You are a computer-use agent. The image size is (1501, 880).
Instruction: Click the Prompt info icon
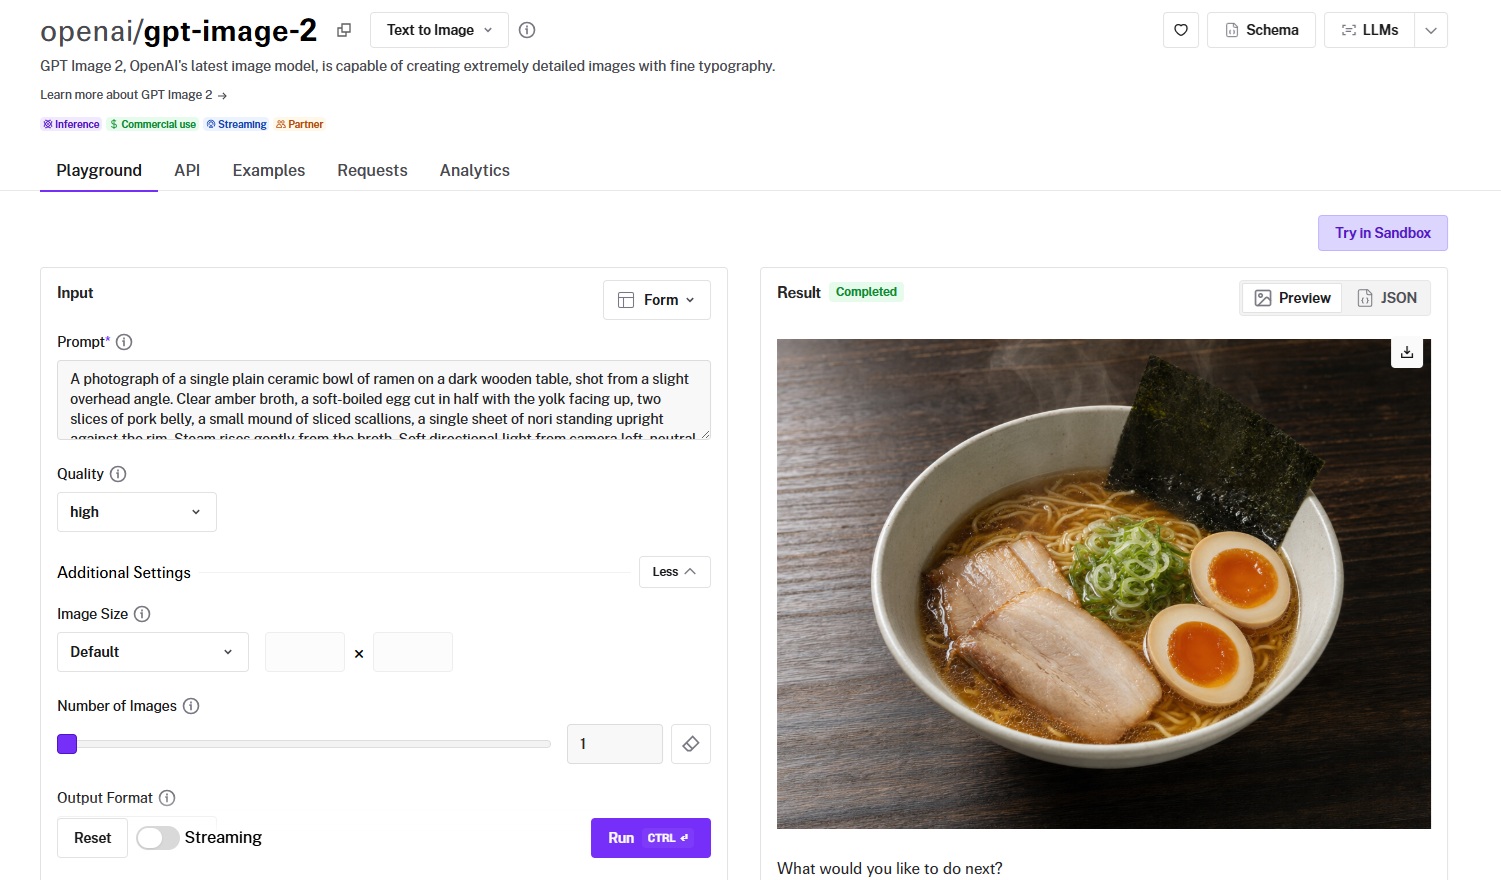tap(124, 342)
